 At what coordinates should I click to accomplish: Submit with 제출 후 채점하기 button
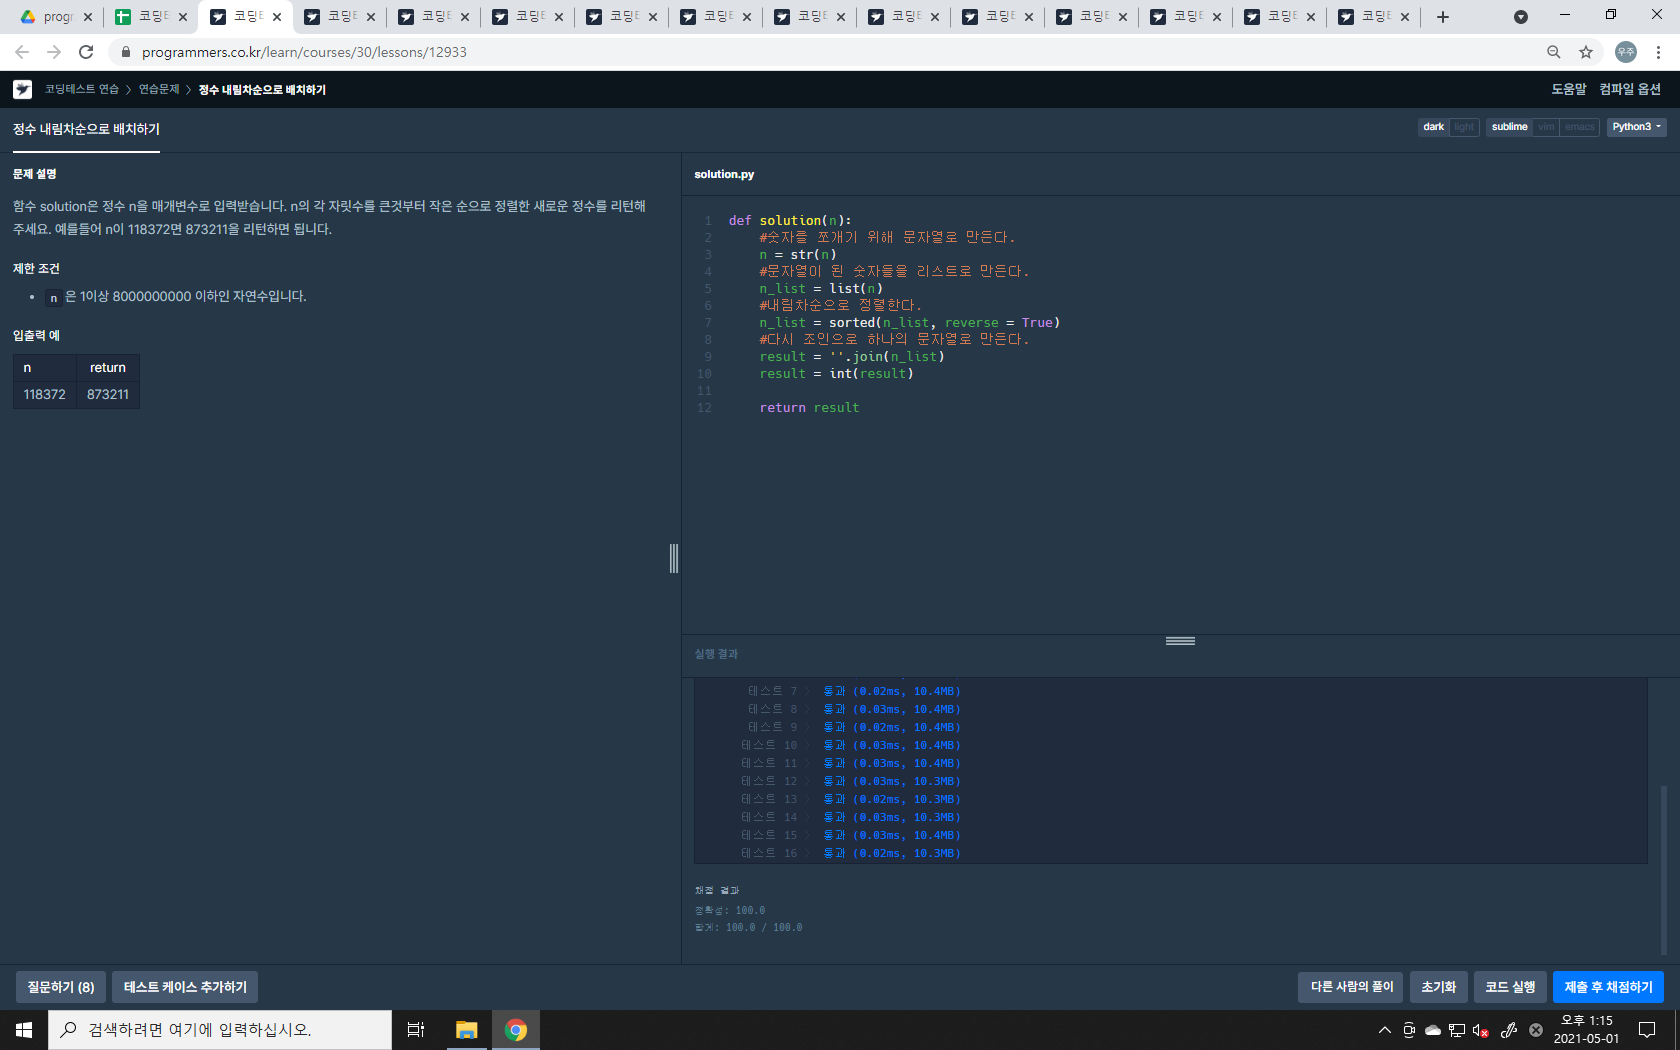1608,987
